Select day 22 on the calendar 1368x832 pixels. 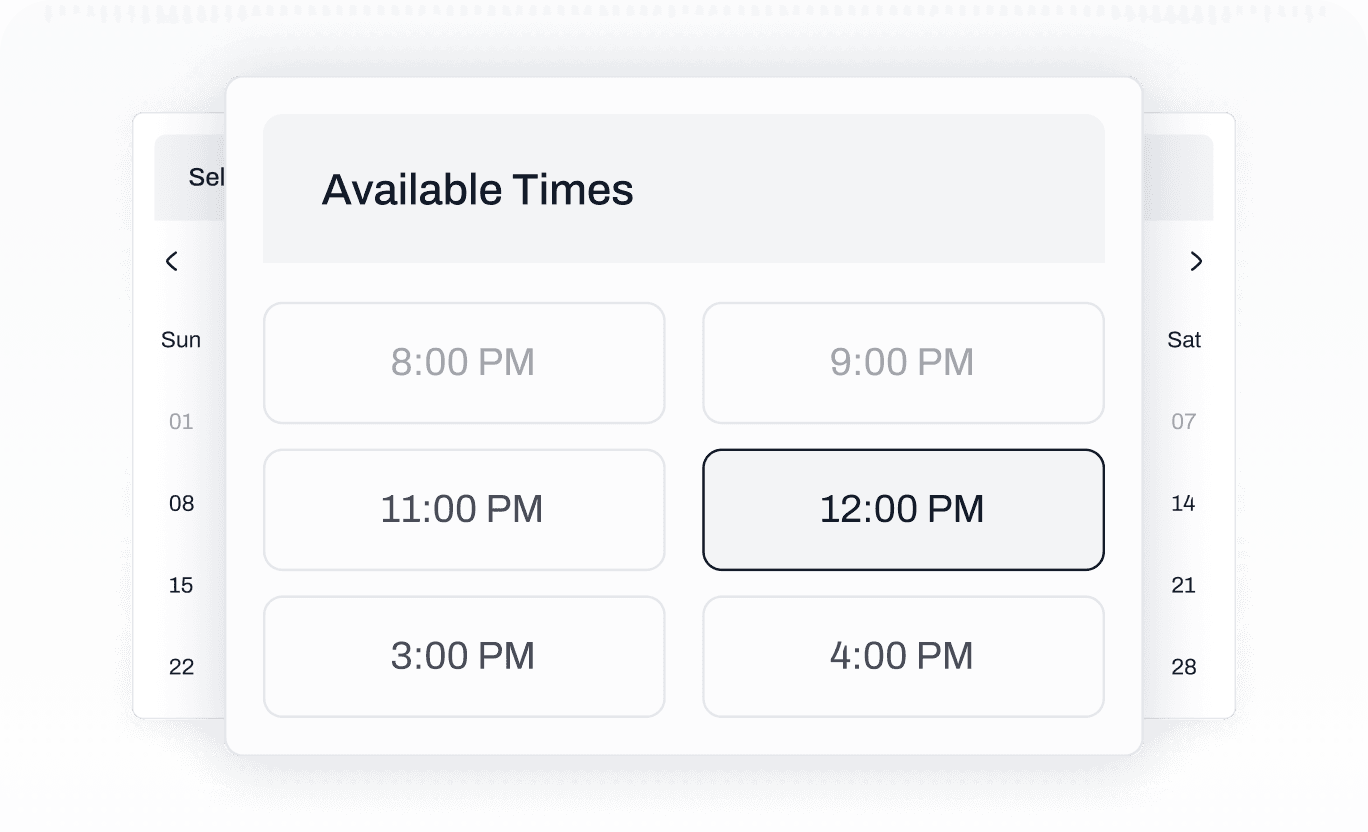coord(181,667)
